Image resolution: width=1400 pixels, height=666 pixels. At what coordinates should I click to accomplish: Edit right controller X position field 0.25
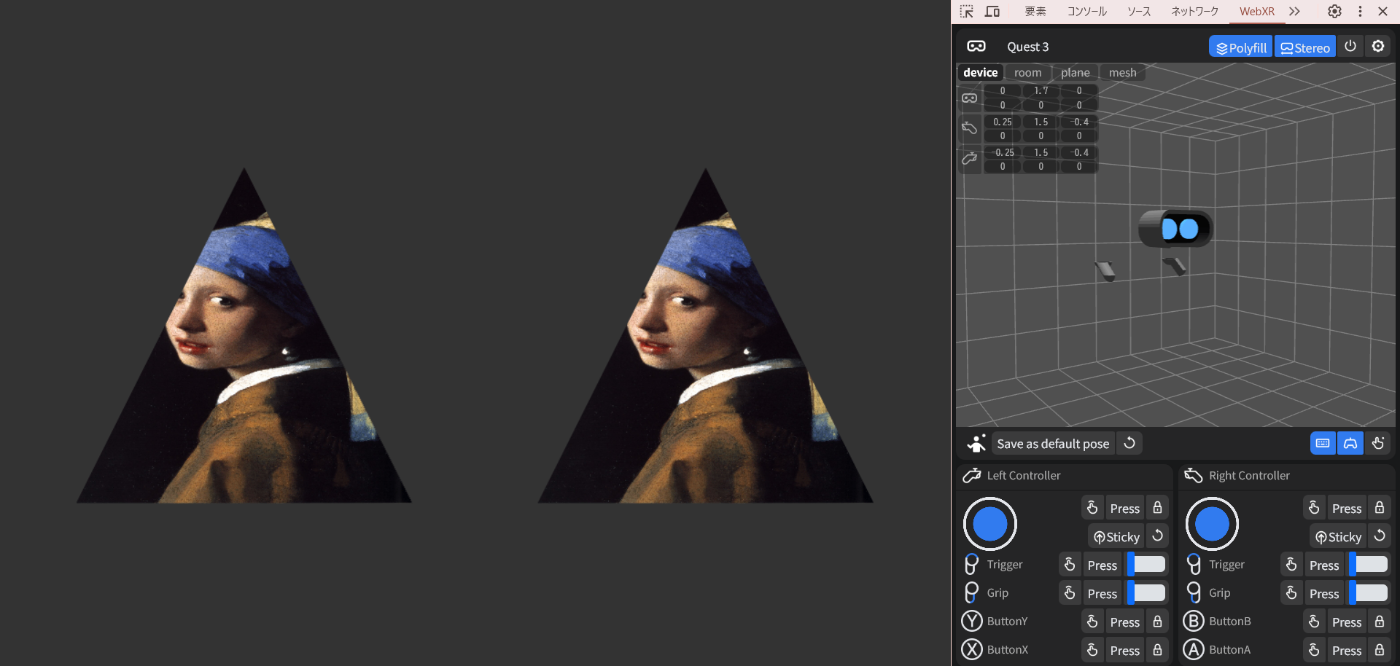(1002, 121)
